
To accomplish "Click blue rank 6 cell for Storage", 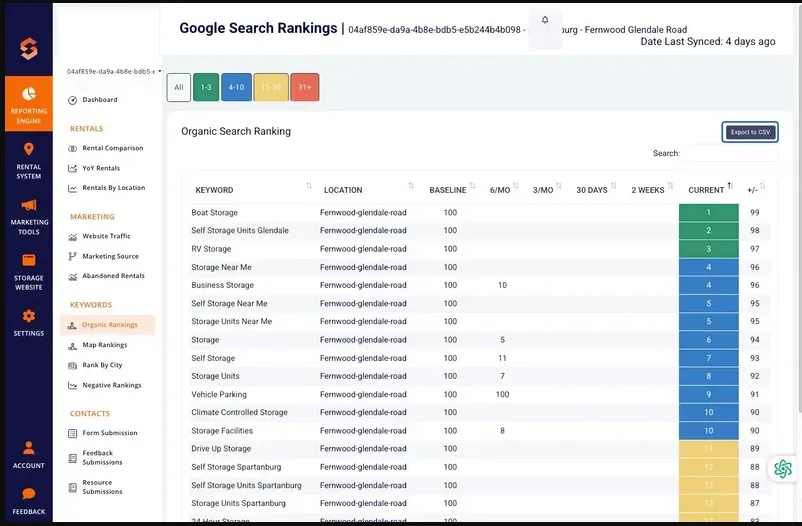I will point(708,340).
